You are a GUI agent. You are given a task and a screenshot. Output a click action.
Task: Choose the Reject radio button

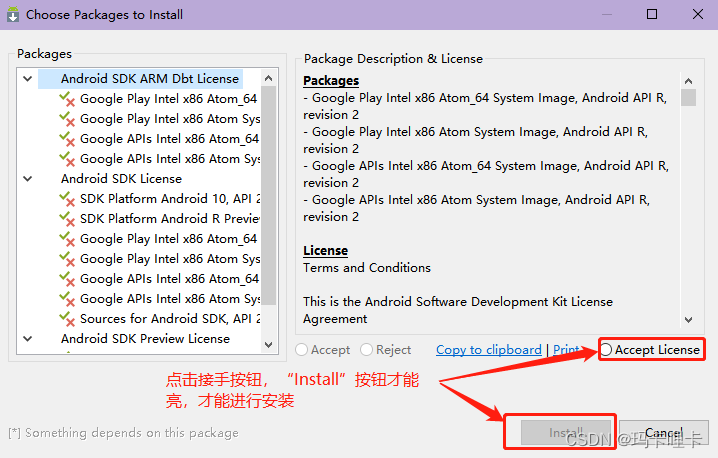386,350
